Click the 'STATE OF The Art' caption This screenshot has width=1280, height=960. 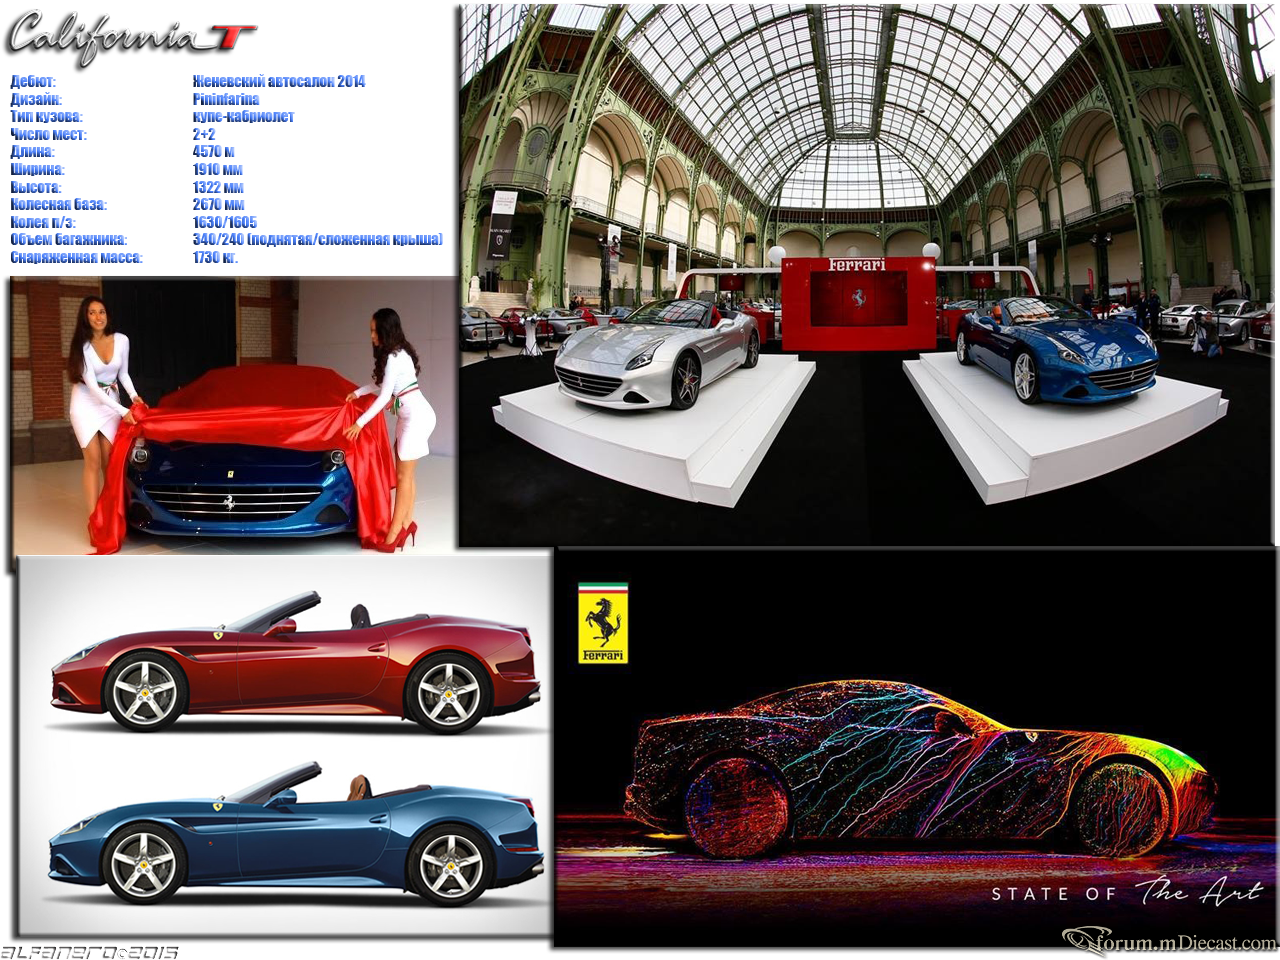coord(1127,892)
